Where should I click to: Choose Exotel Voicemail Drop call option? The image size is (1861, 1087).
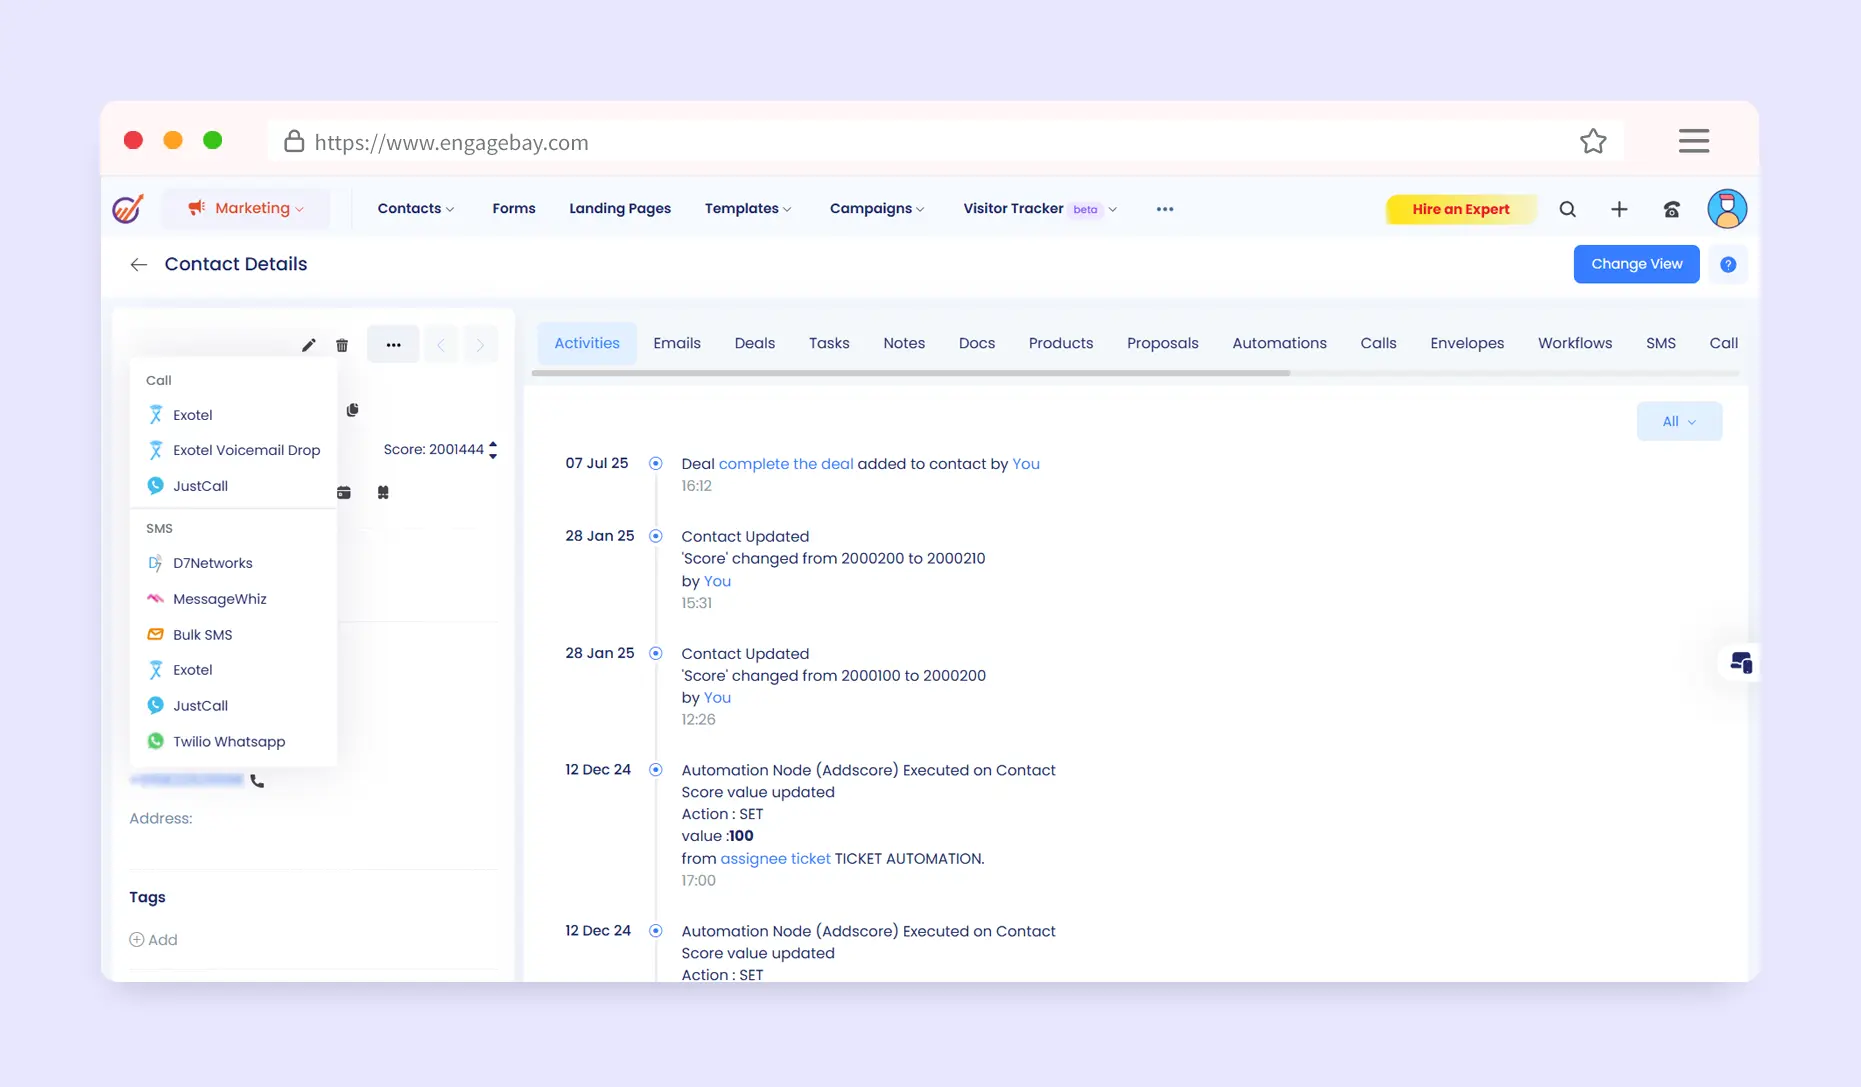246,451
